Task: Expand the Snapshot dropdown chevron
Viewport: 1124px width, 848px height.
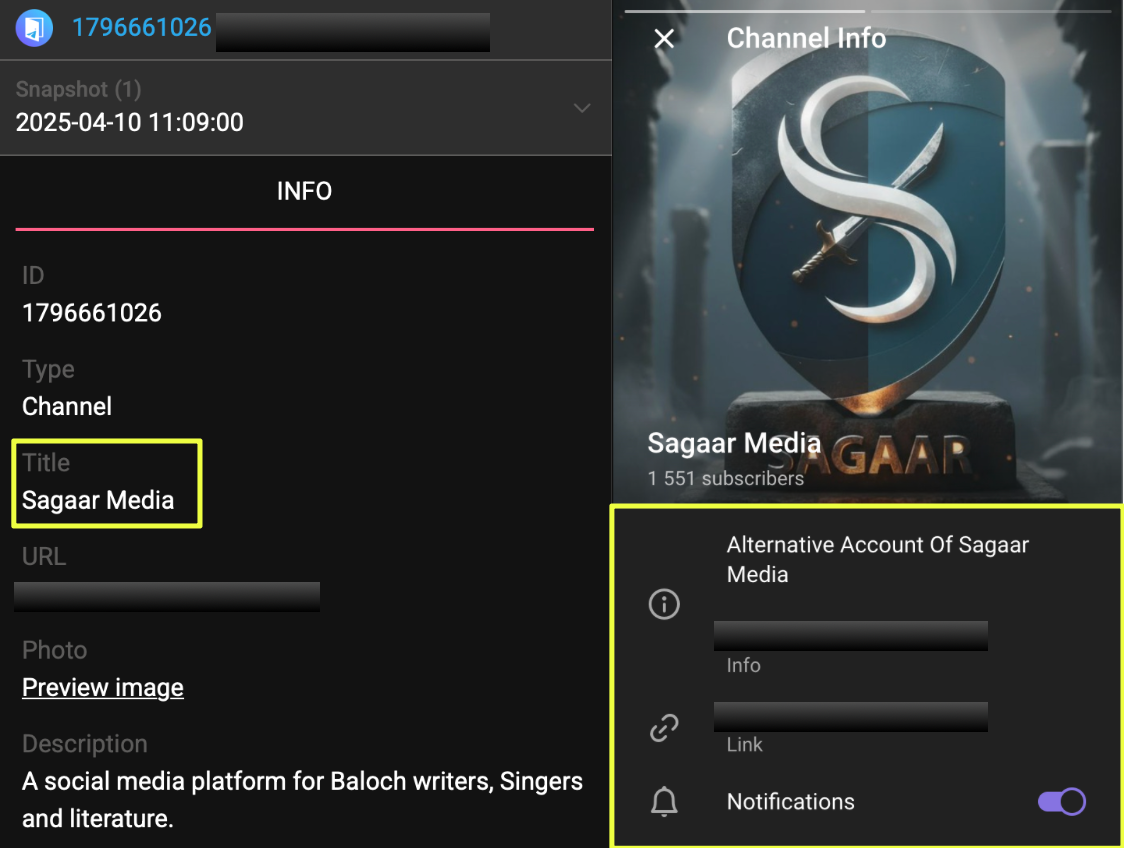Action: [582, 108]
